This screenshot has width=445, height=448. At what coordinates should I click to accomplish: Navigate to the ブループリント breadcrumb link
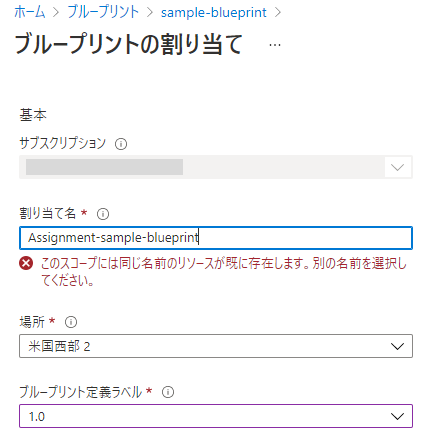103,12
